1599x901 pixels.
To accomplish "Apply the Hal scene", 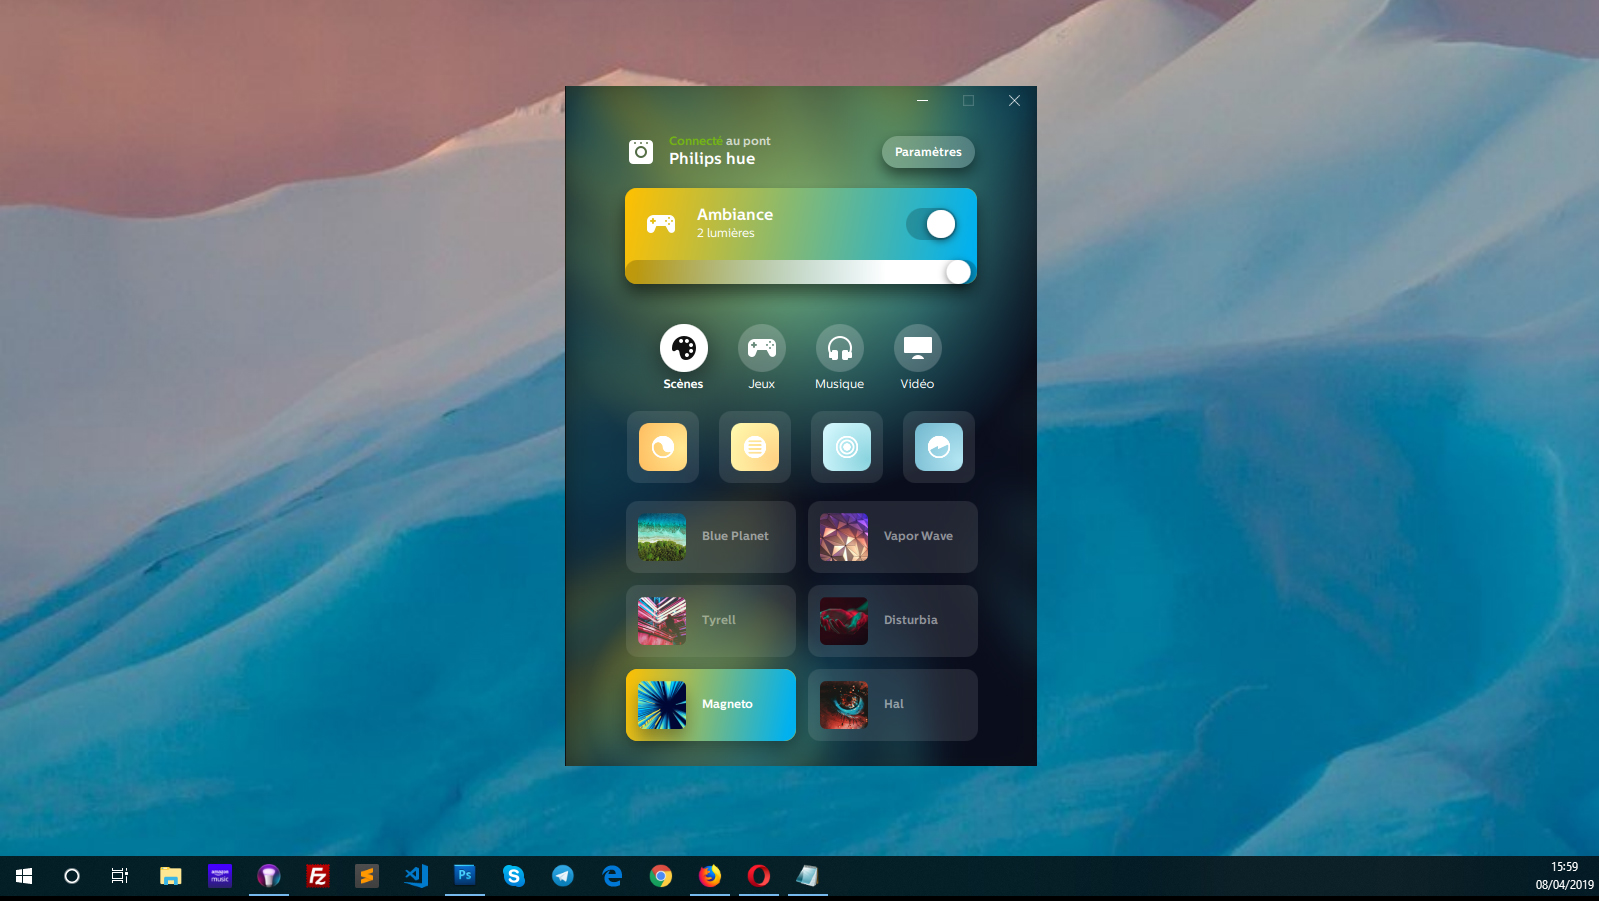I will 893,705.
